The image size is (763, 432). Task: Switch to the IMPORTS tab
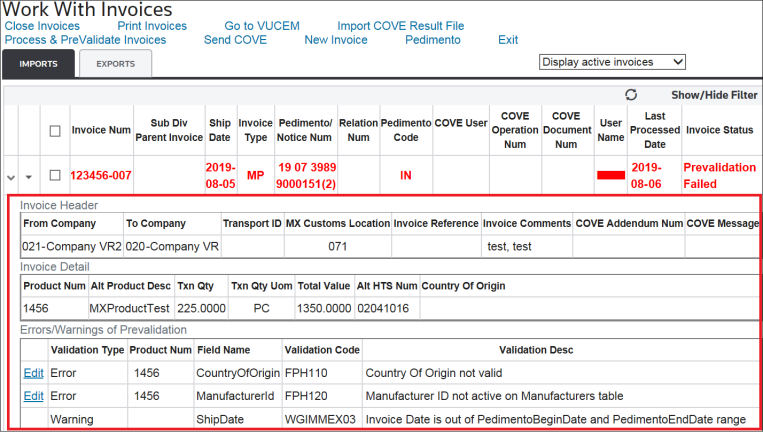[x=38, y=64]
